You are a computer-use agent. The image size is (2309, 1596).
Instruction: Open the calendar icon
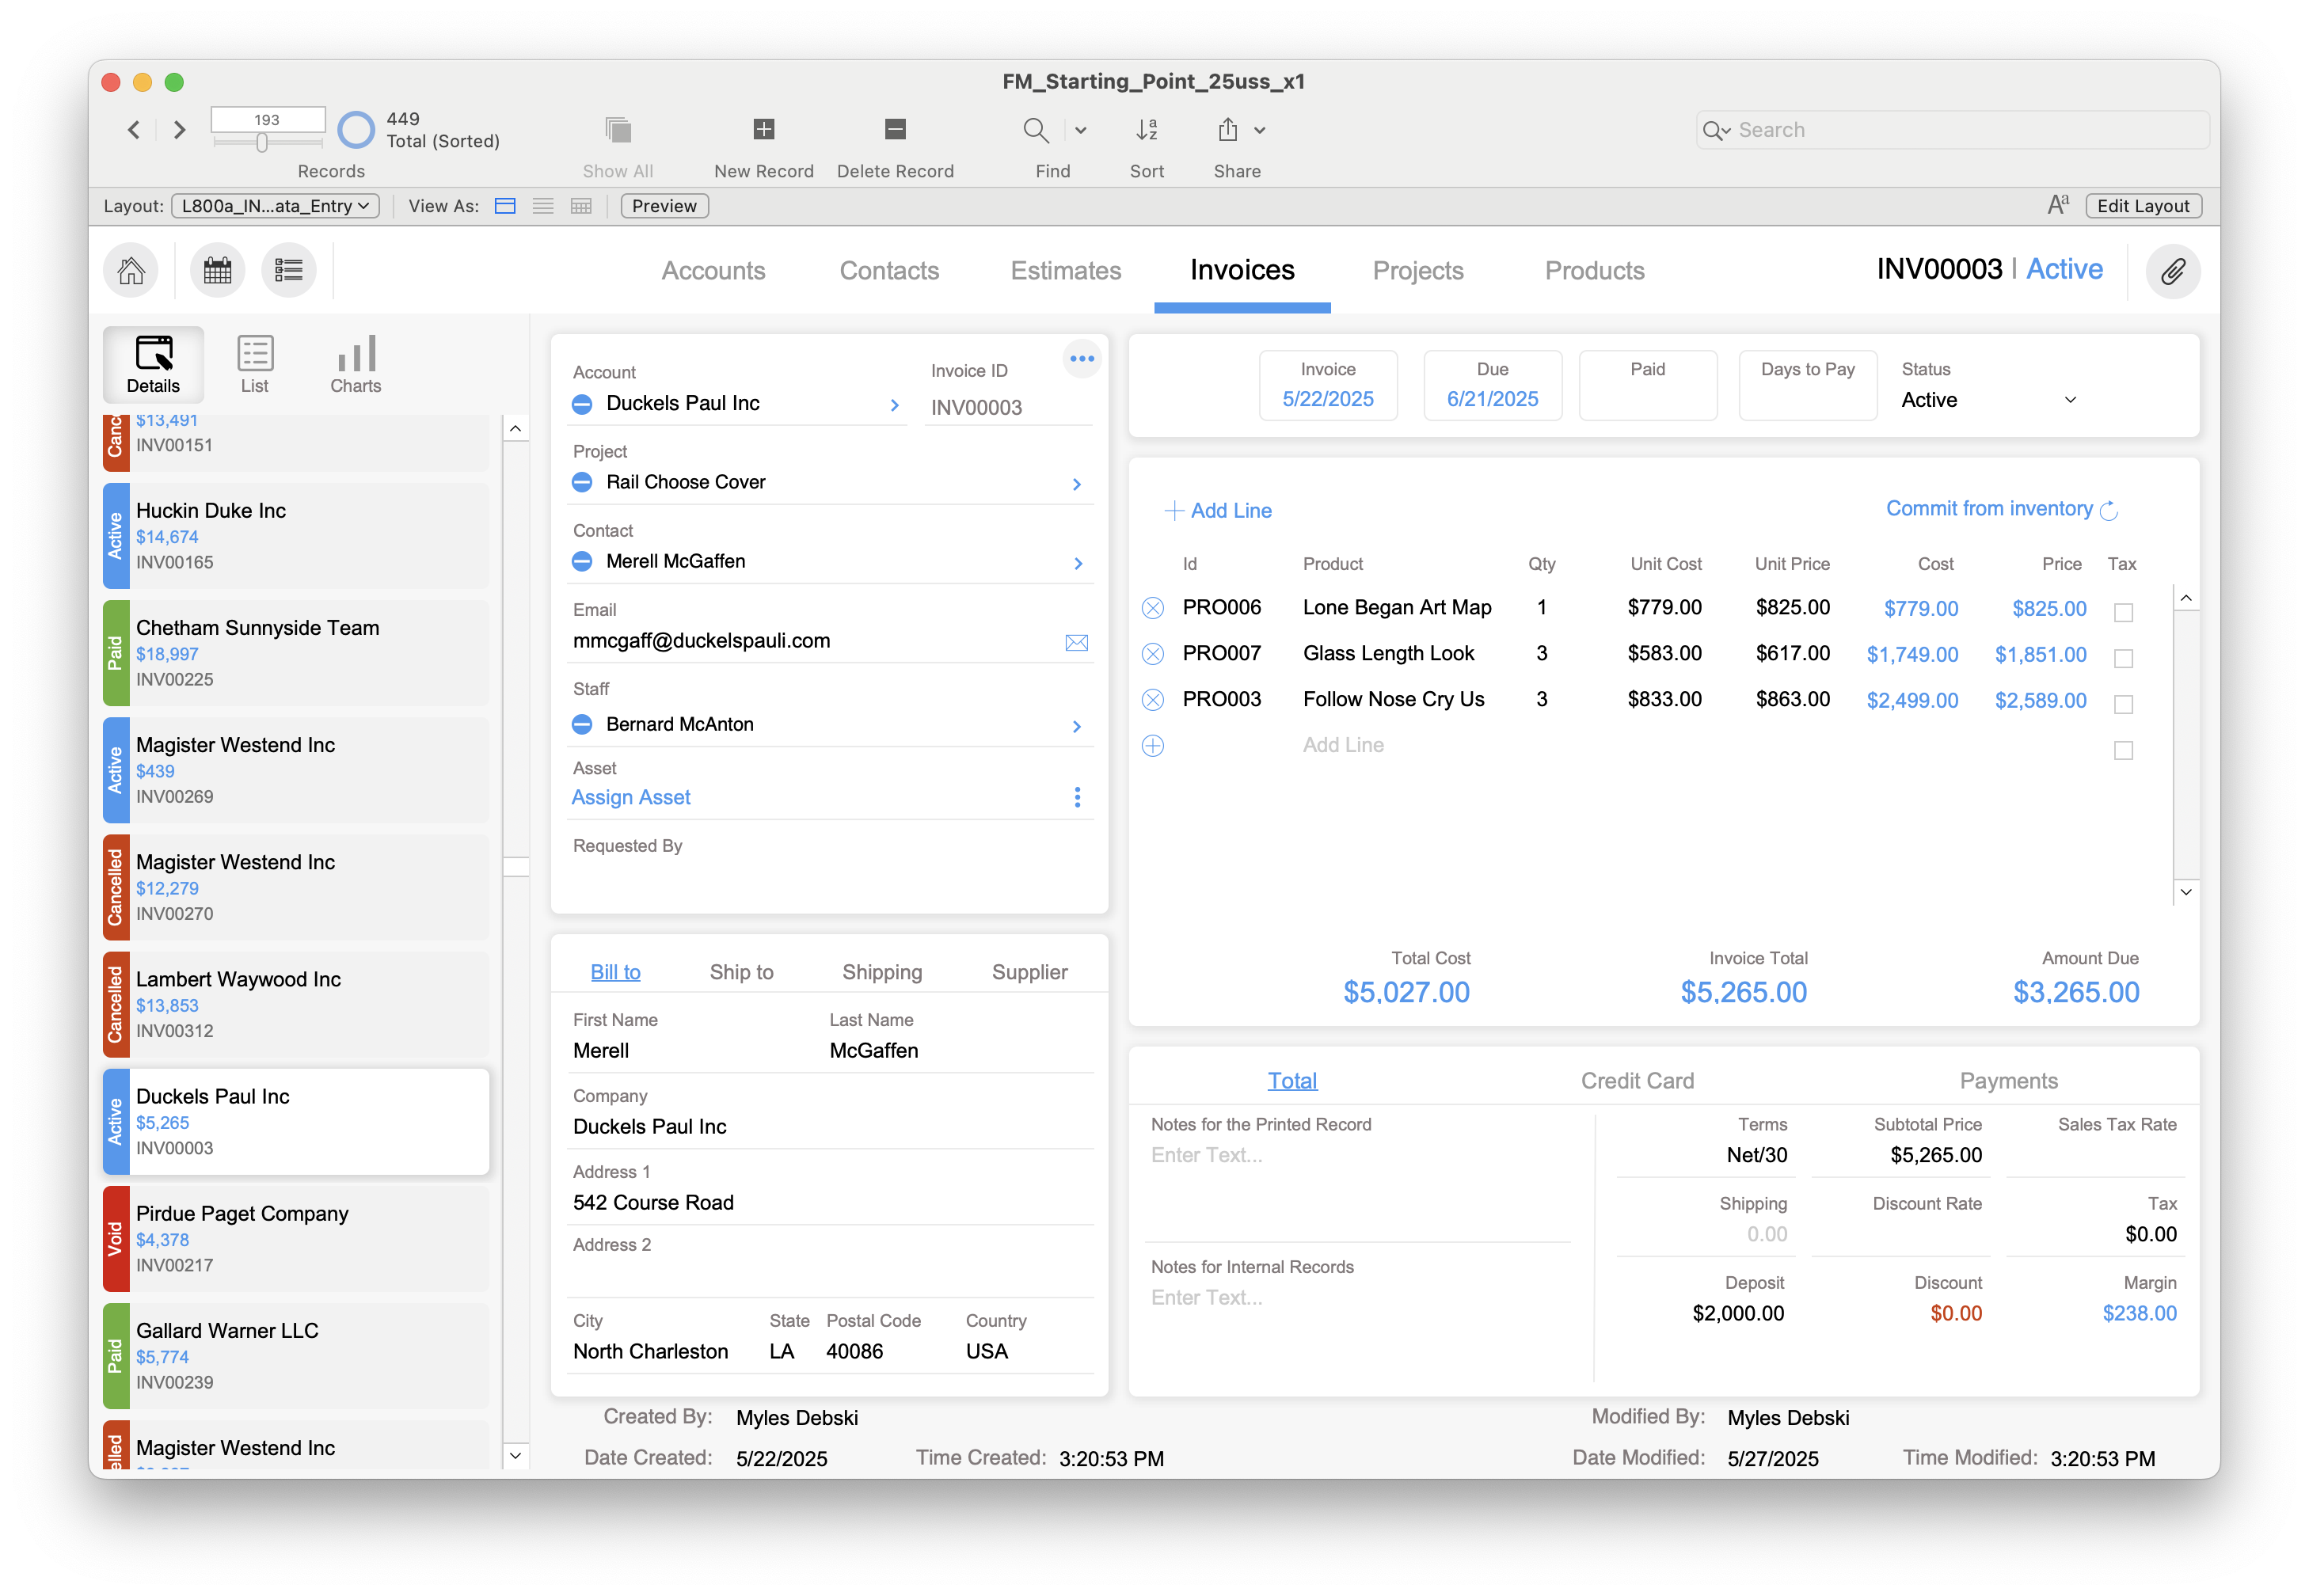(x=217, y=270)
